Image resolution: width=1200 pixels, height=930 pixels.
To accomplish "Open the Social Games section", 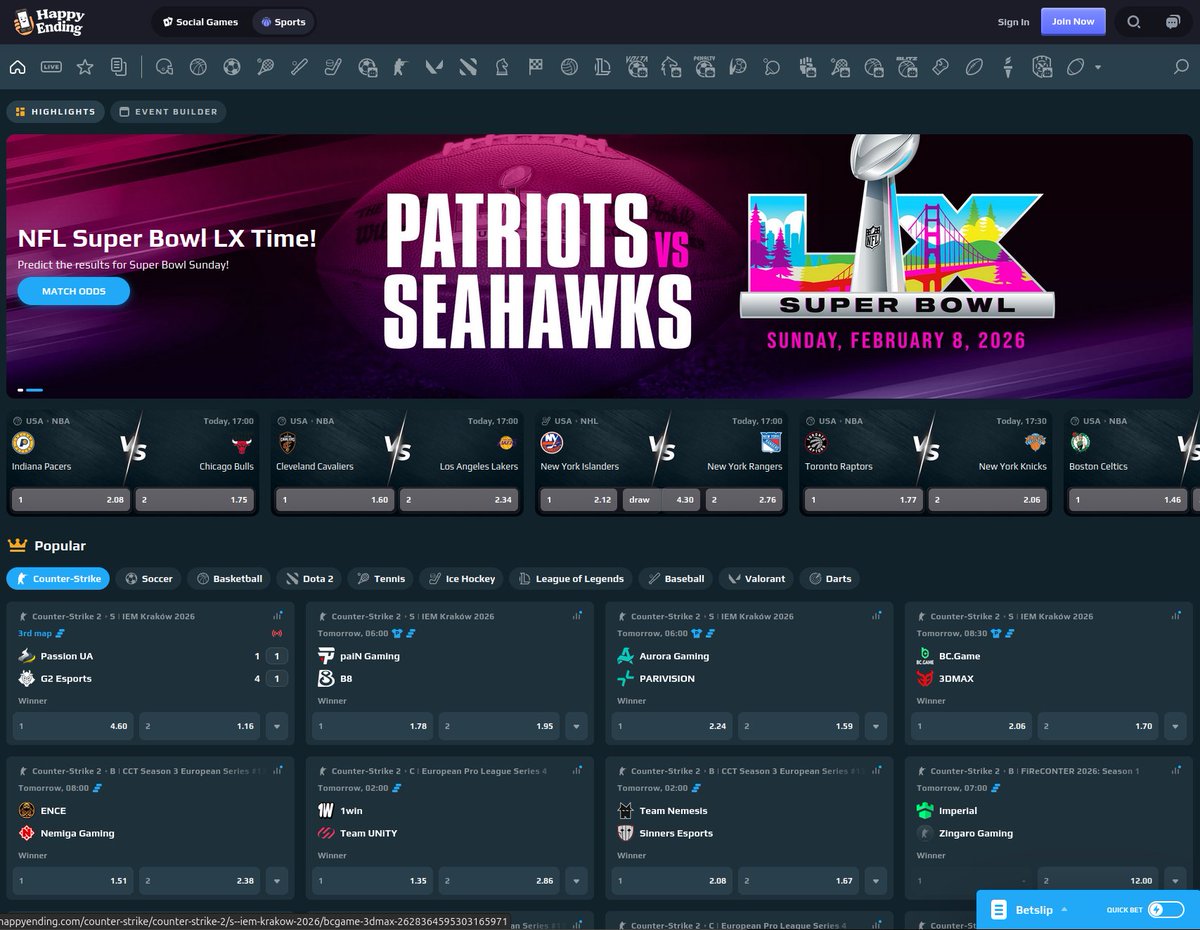I will coord(200,21).
